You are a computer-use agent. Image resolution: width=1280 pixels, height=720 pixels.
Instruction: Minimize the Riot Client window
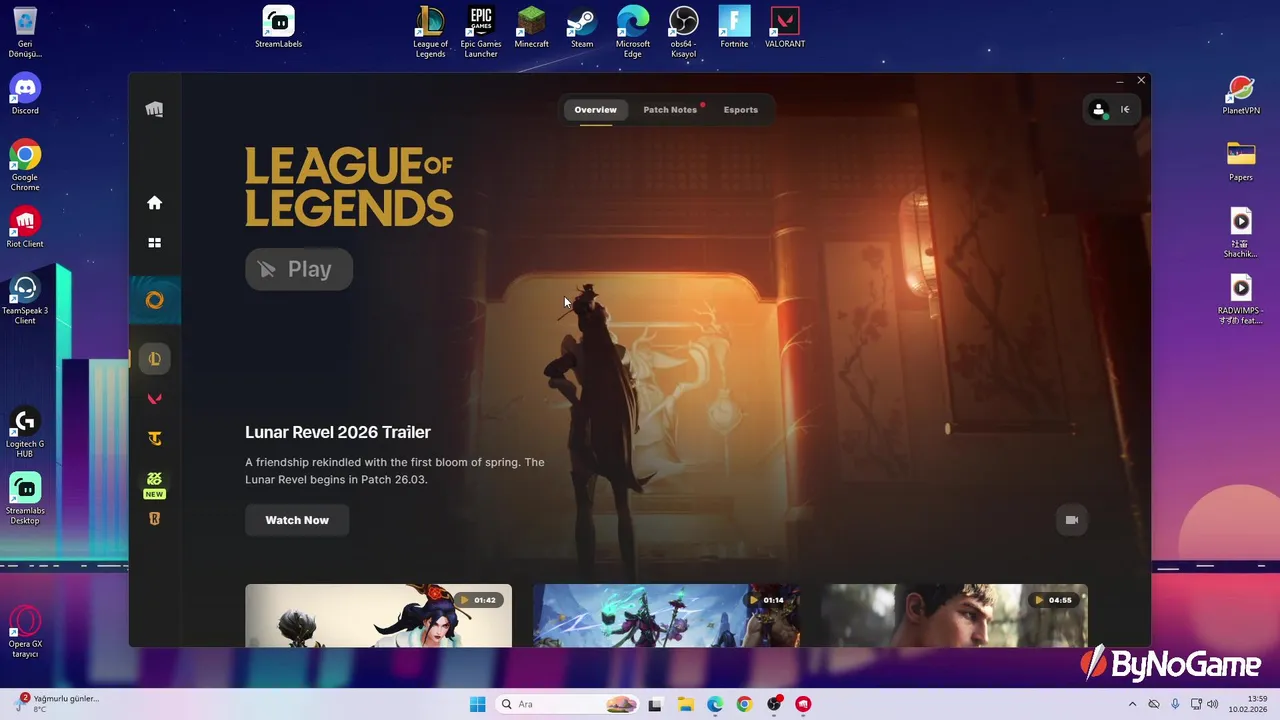point(1119,81)
